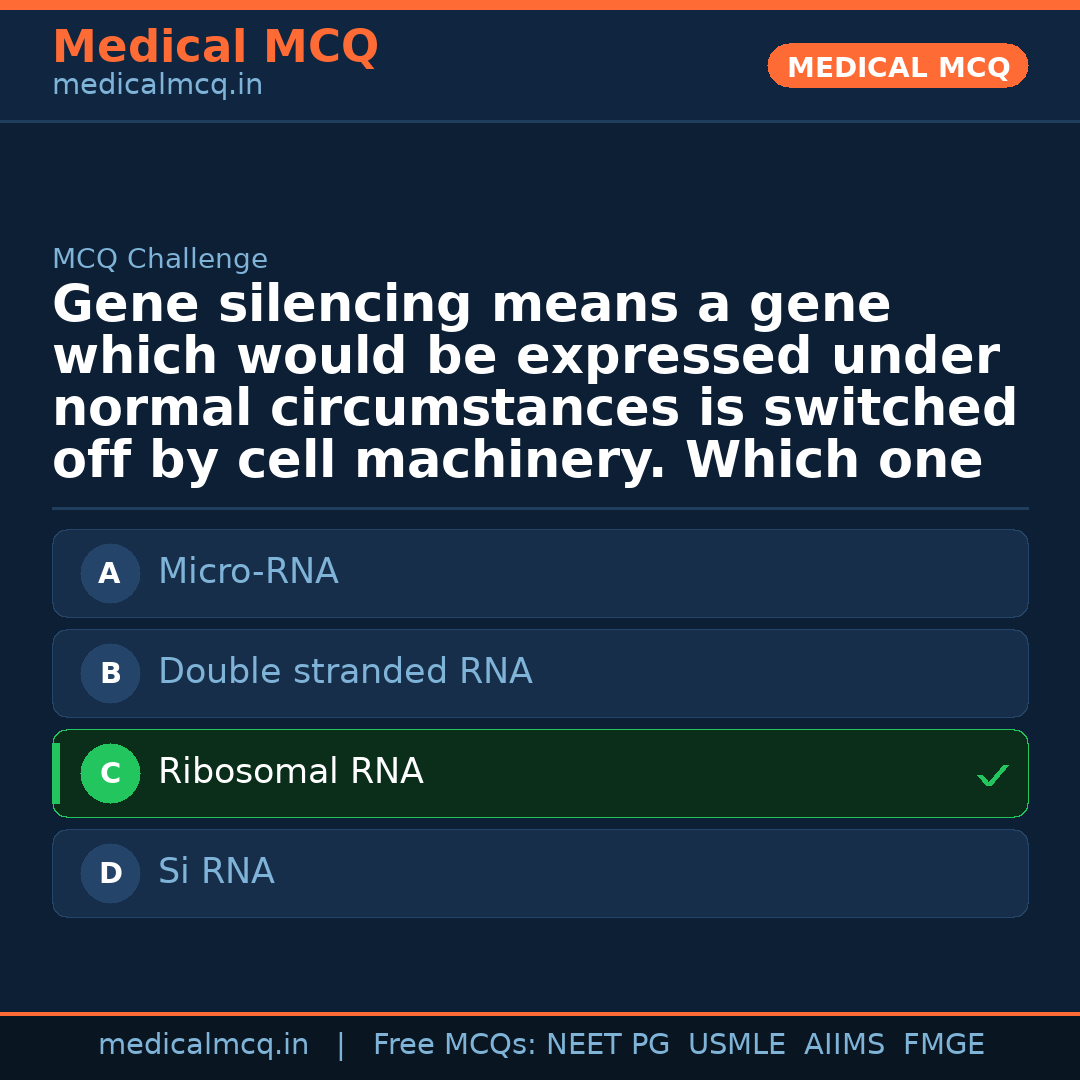Click AIIMS in the footer
Image resolution: width=1080 pixels, height=1080 pixels.
(x=844, y=1045)
